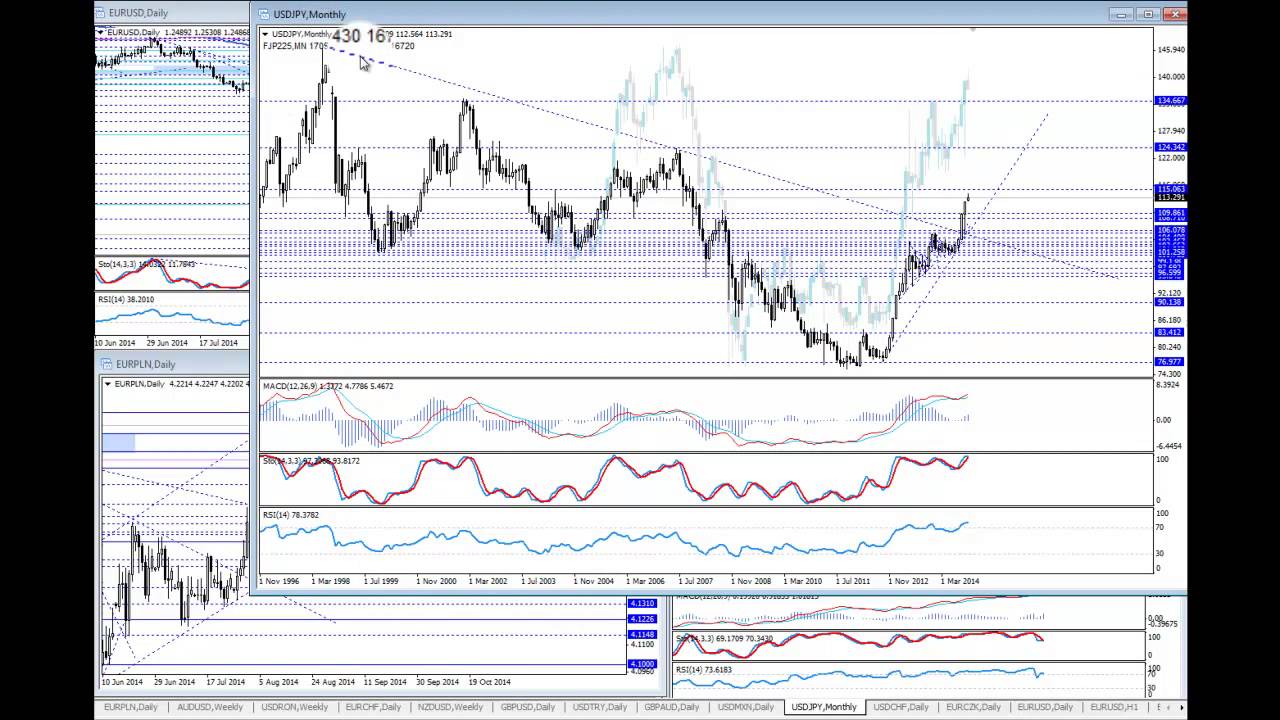Screen dimensions: 1280x720
Task: Switch to the AUDUSD,Weekly chart tab
Action: pyautogui.click(x=209, y=707)
